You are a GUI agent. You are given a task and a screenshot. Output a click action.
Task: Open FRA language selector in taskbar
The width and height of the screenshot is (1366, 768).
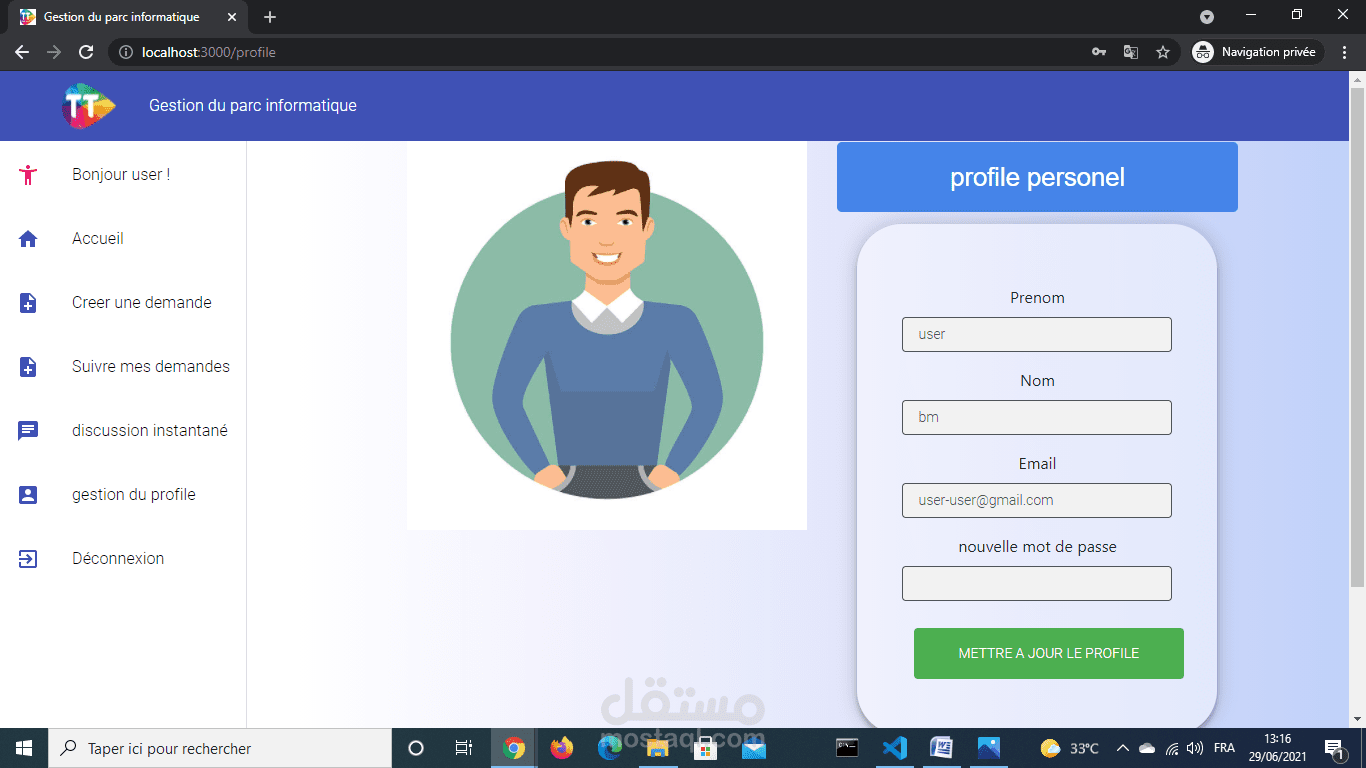1224,748
